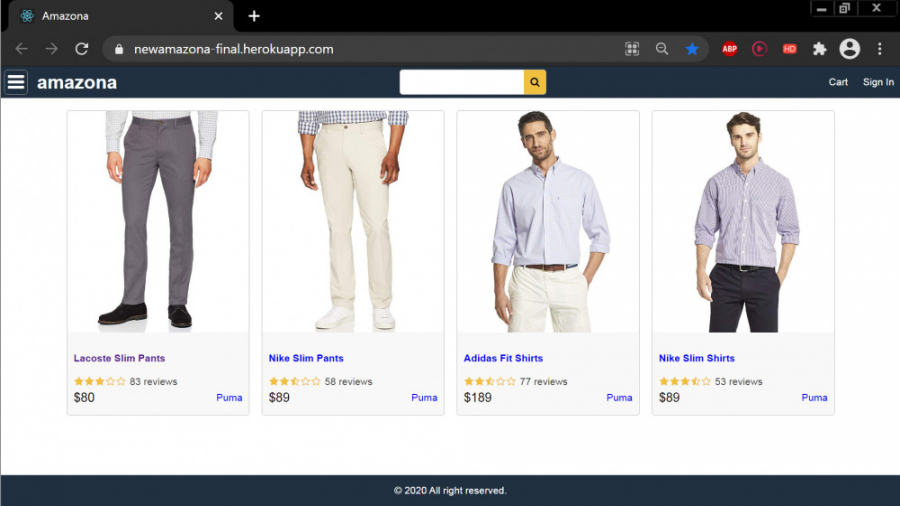The image size is (900, 506).
Task: Open a new tab with plus
Action: coord(254,16)
